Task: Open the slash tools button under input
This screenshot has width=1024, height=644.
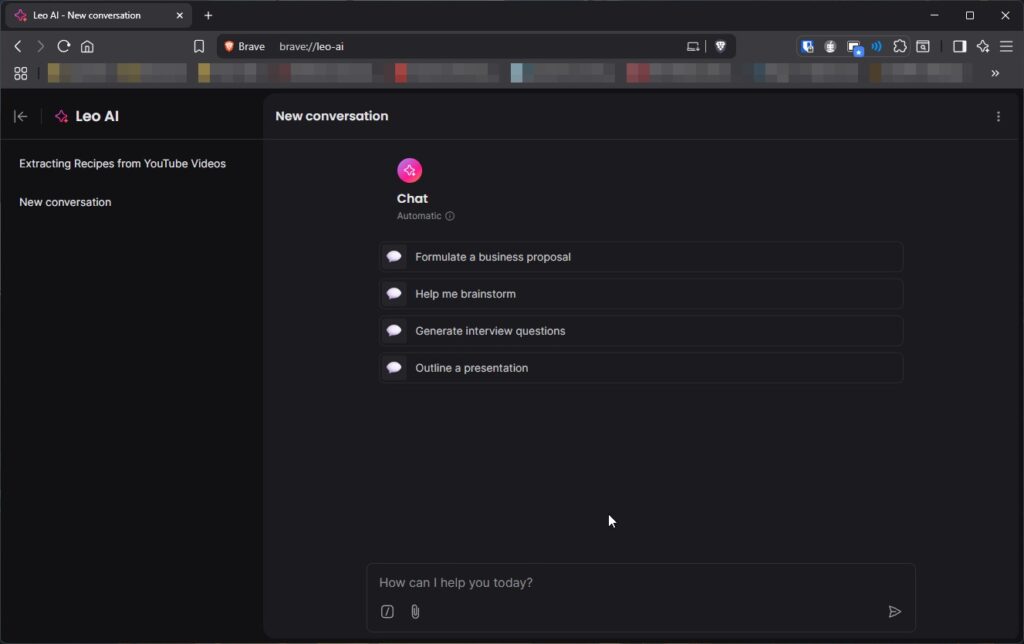Action: coord(387,611)
